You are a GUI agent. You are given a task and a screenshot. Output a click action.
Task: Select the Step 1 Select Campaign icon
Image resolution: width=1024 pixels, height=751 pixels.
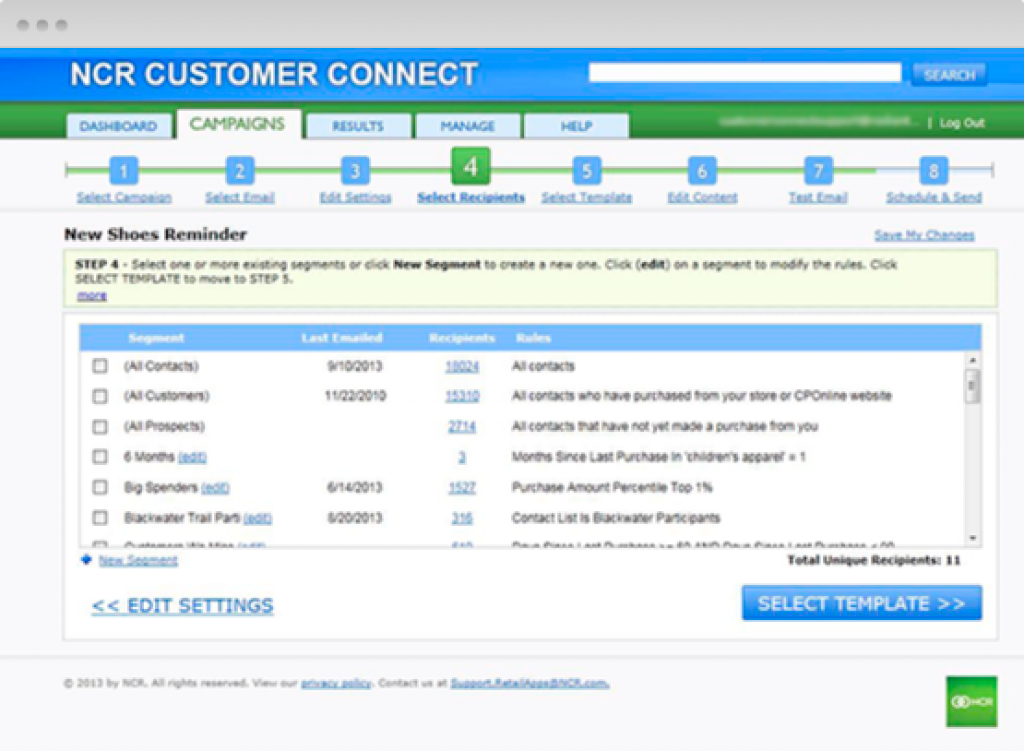pyautogui.click(x=123, y=169)
